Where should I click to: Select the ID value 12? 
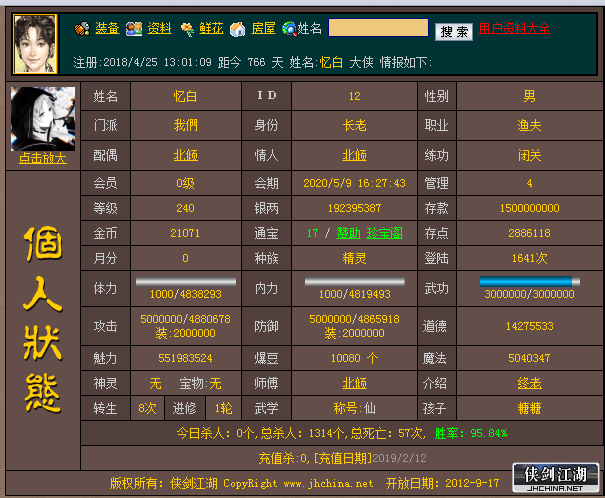click(355, 96)
